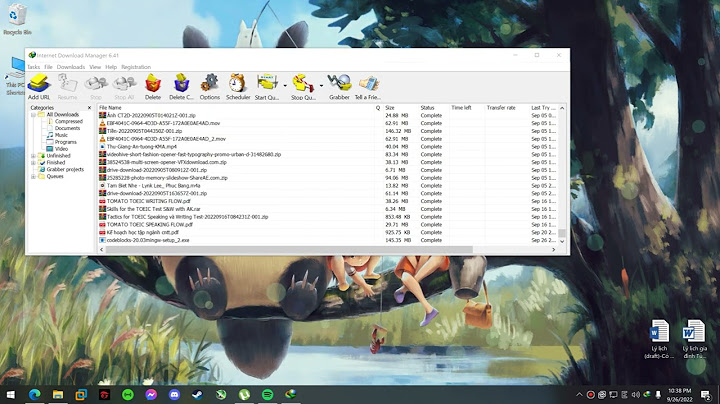Viewport: 720px width, 404px height.
Task: Sort by Time left column header
Action: (x=467, y=107)
